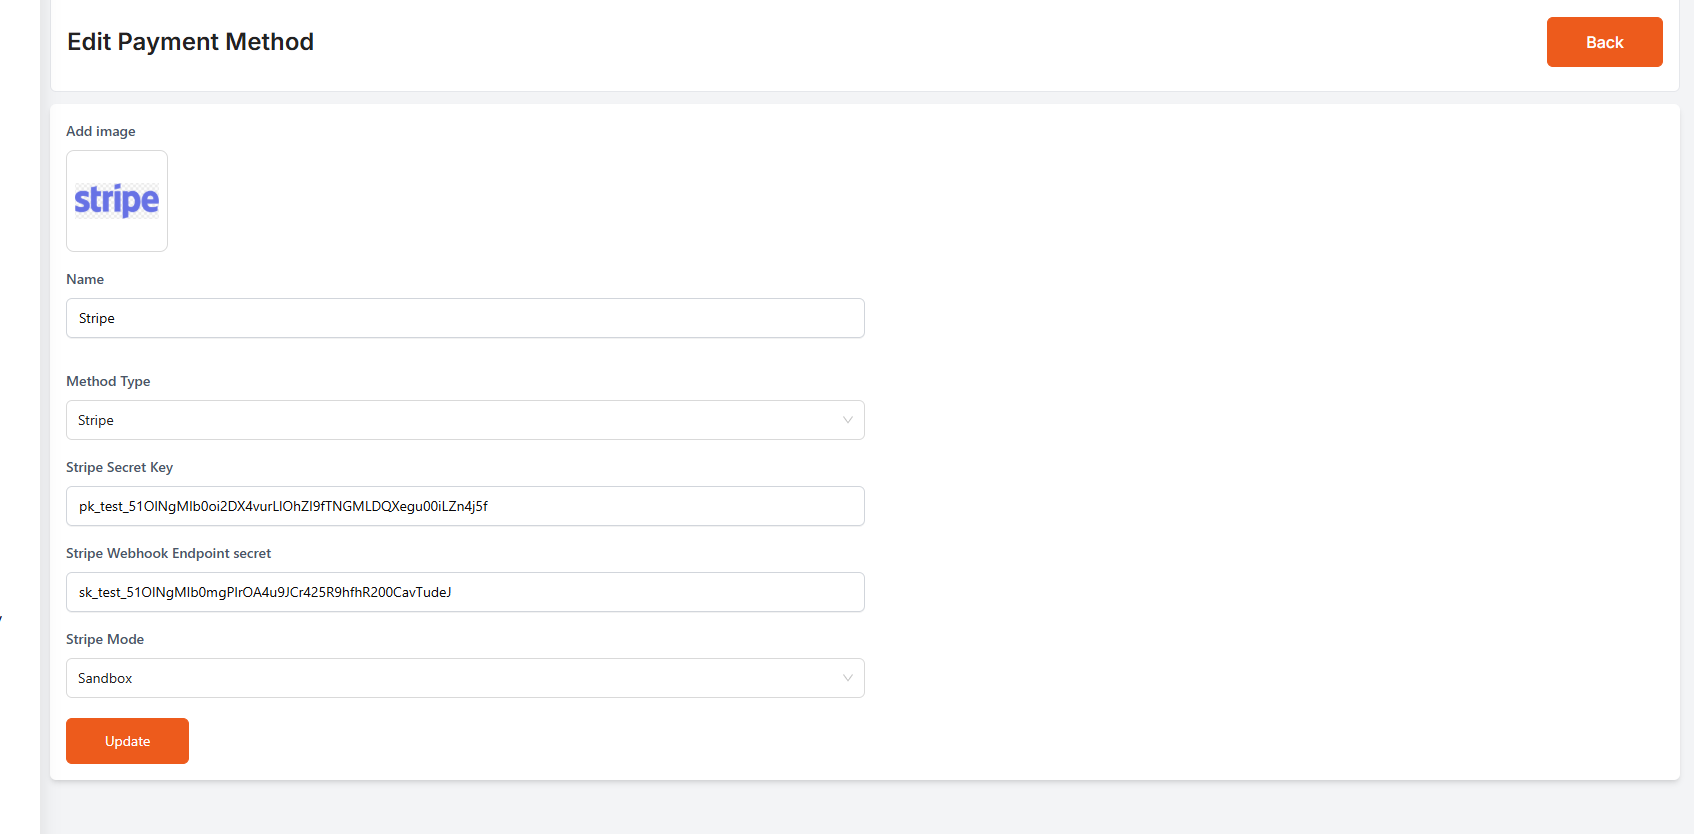Open the Method Type dropdown
The height and width of the screenshot is (834, 1694).
pos(464,420)
